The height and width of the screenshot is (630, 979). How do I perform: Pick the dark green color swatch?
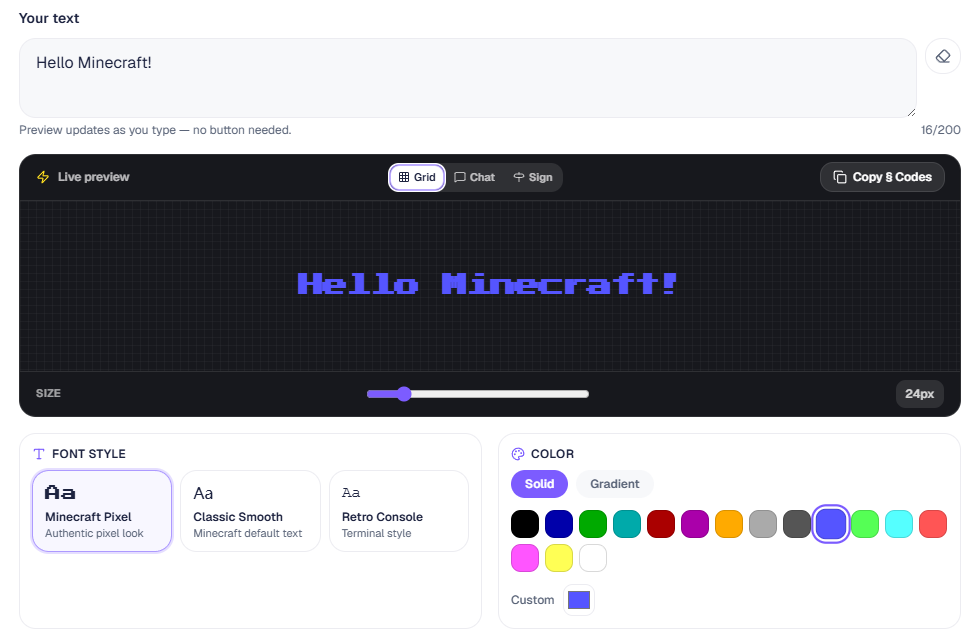593,524
